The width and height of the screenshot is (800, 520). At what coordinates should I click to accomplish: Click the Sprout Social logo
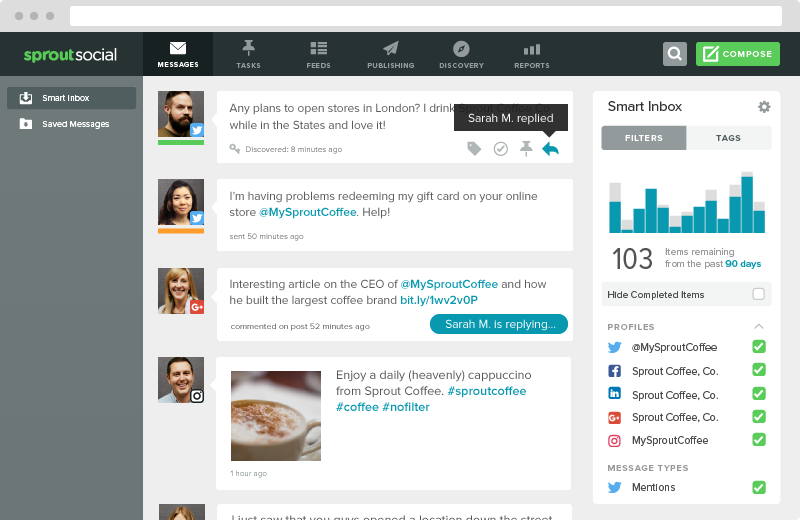click(70, 55)
